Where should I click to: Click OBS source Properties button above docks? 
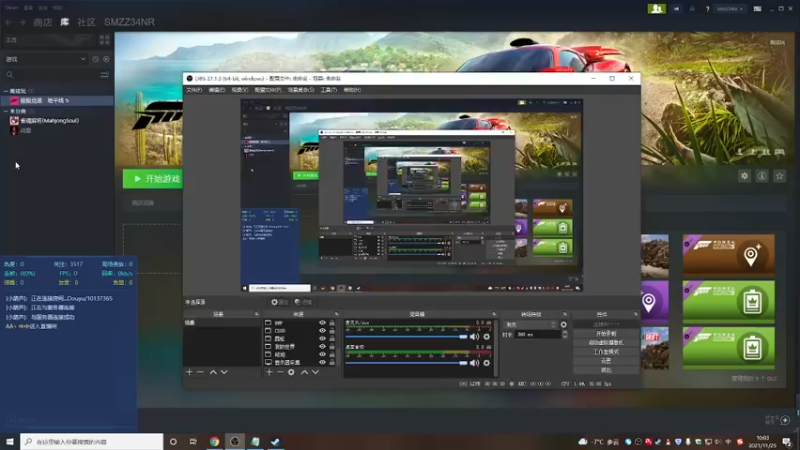click(x=280, y=302)
